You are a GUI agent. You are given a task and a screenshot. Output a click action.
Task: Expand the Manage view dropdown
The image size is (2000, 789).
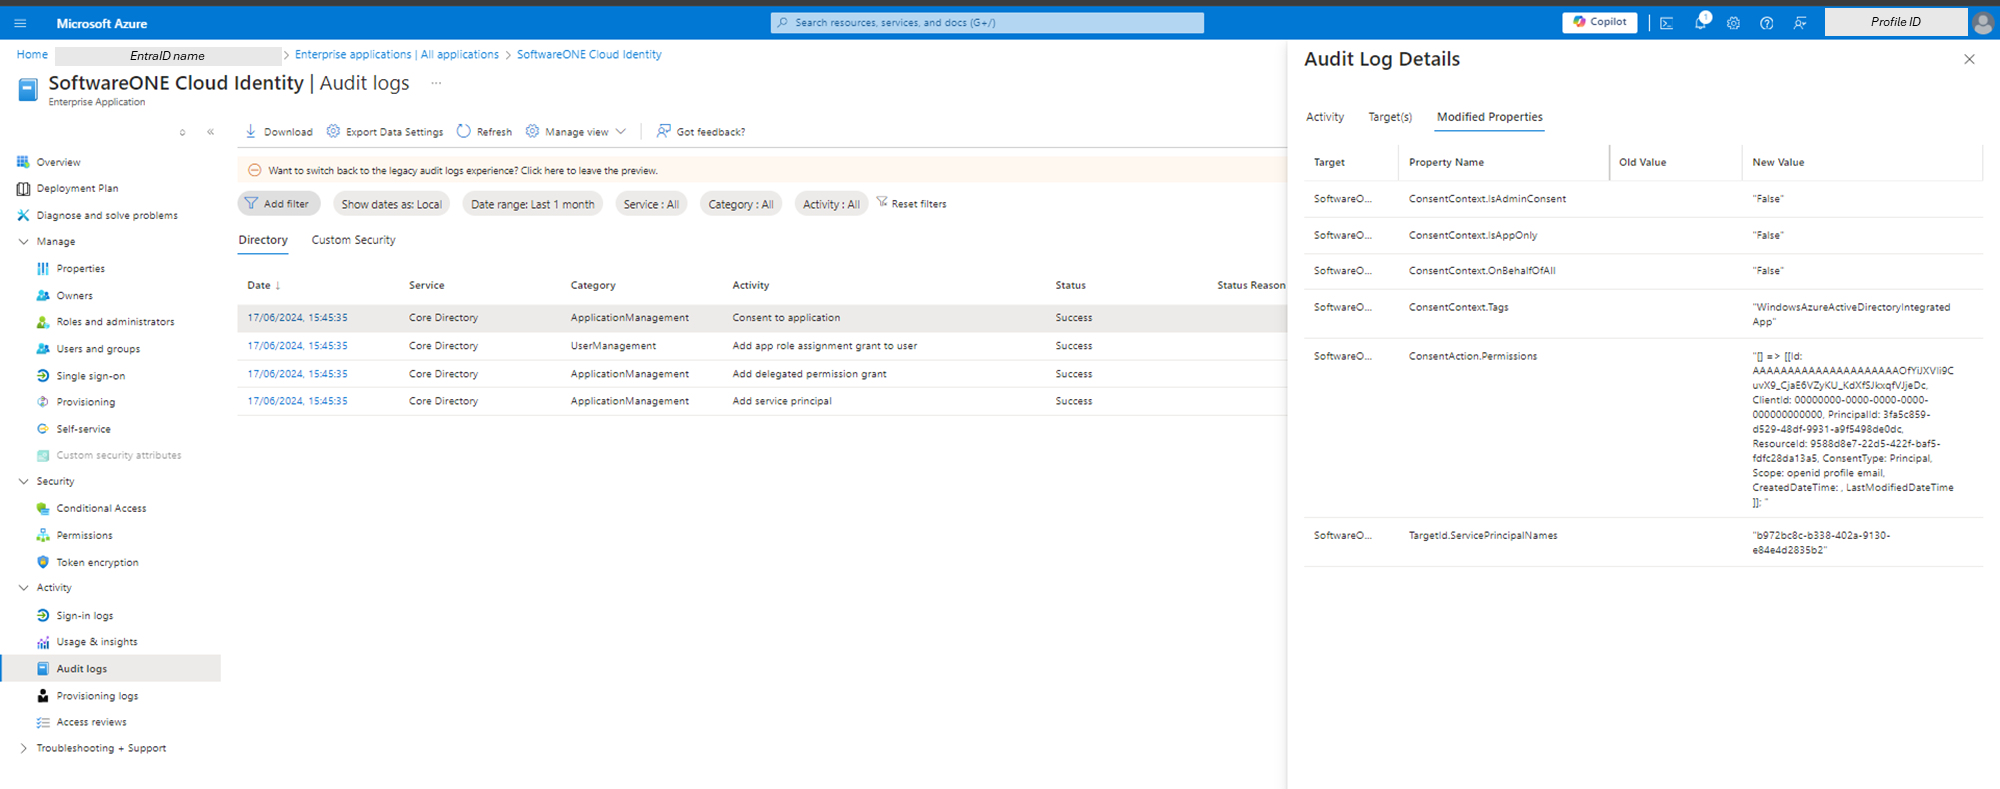click(x=576, y=132)
